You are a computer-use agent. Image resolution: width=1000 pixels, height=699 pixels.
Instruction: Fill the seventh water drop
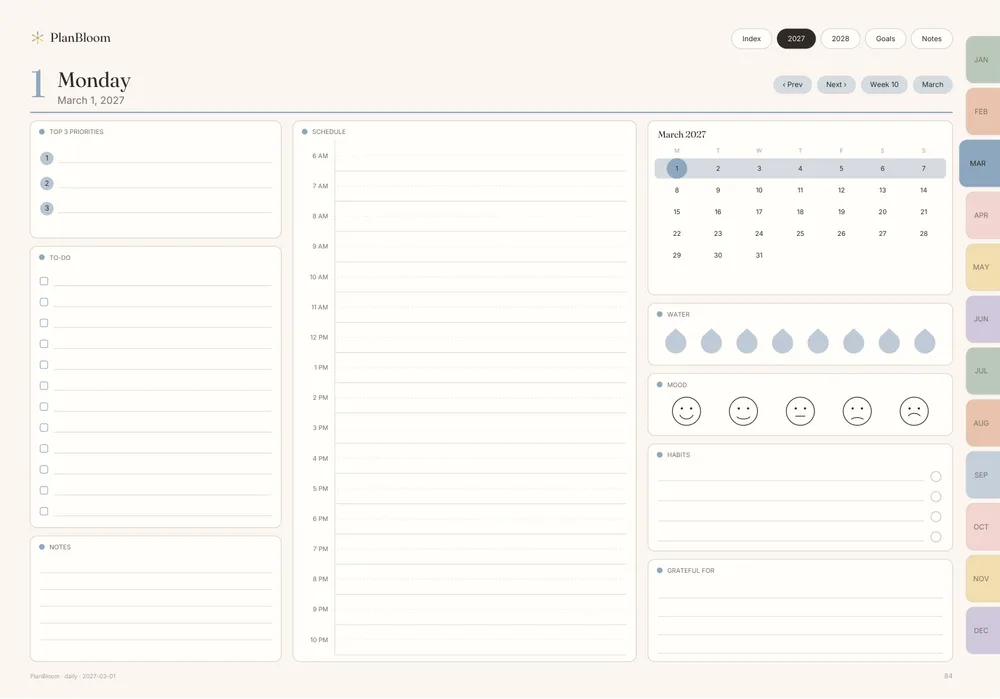click(889, 341)
